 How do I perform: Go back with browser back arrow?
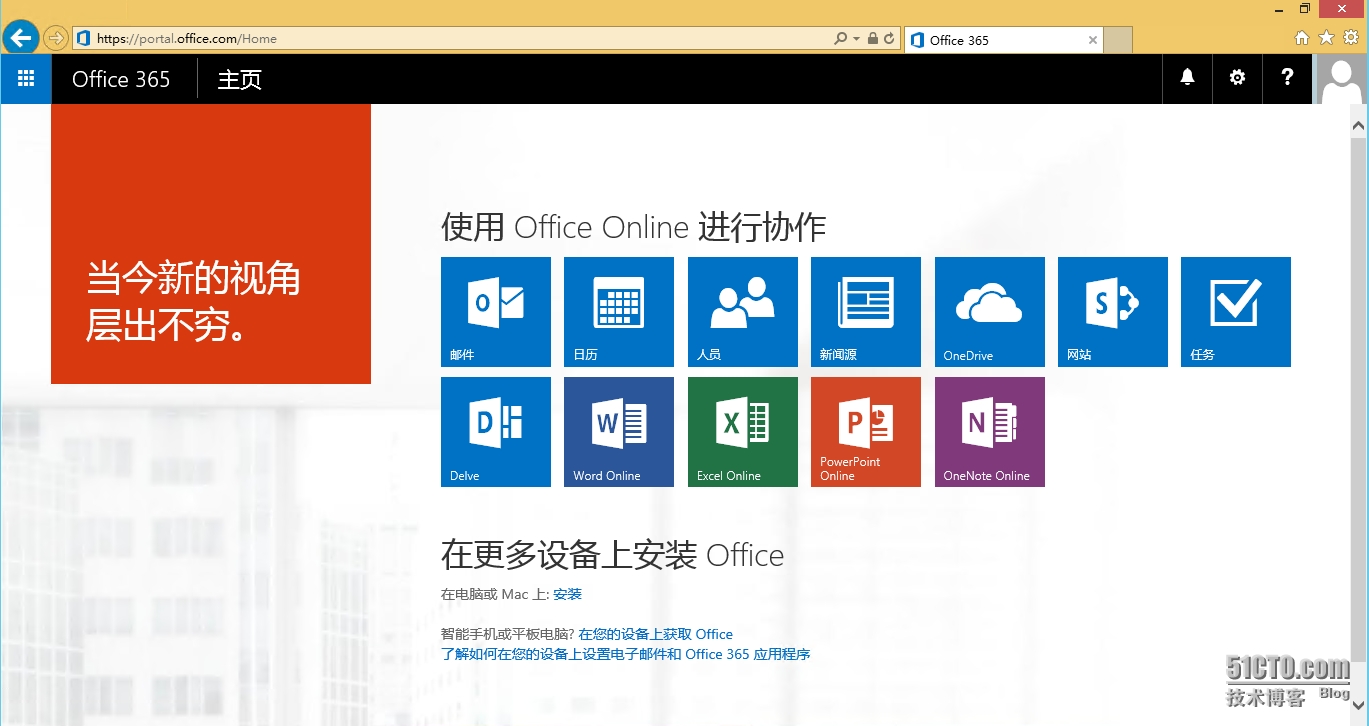21,38
